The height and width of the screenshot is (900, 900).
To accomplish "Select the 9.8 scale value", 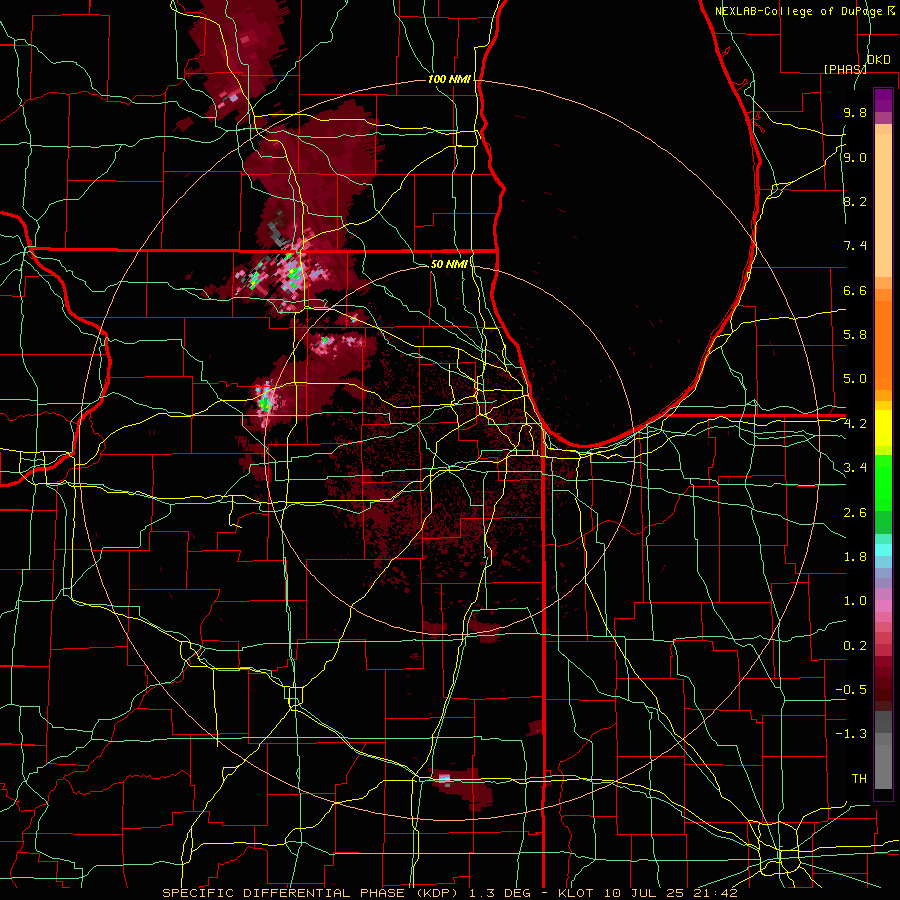I will coord(855,113).
